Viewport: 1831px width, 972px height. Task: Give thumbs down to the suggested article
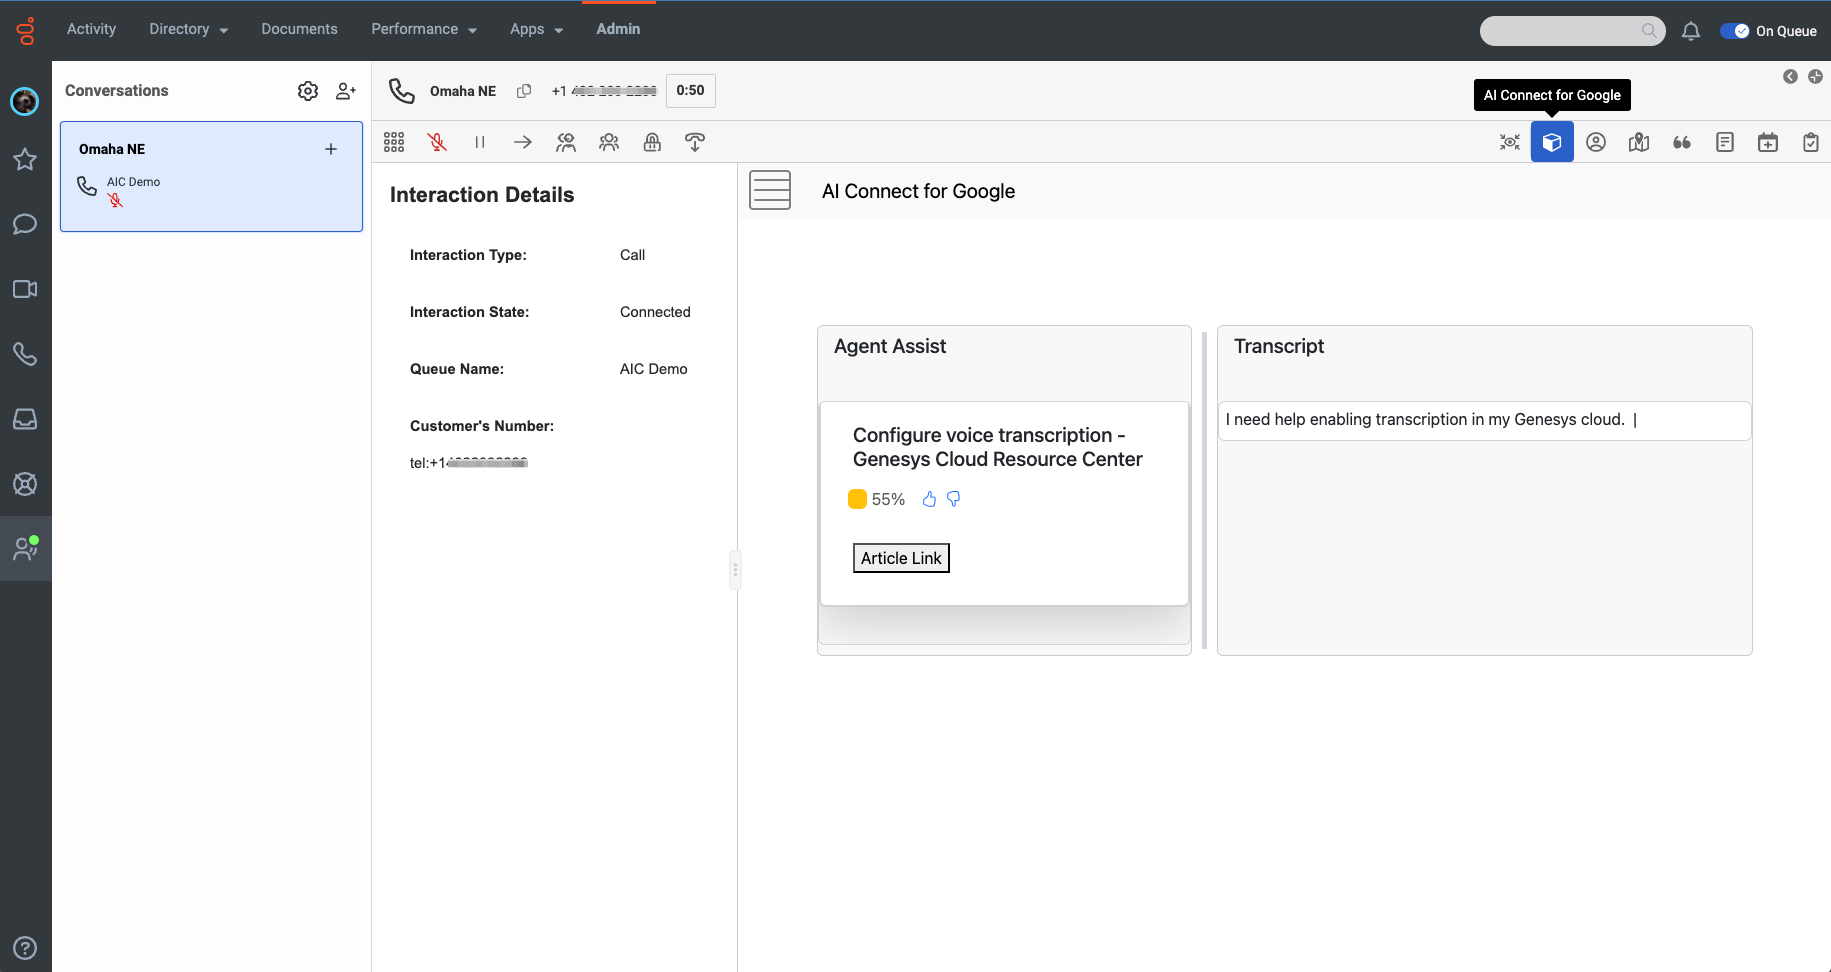954,499
